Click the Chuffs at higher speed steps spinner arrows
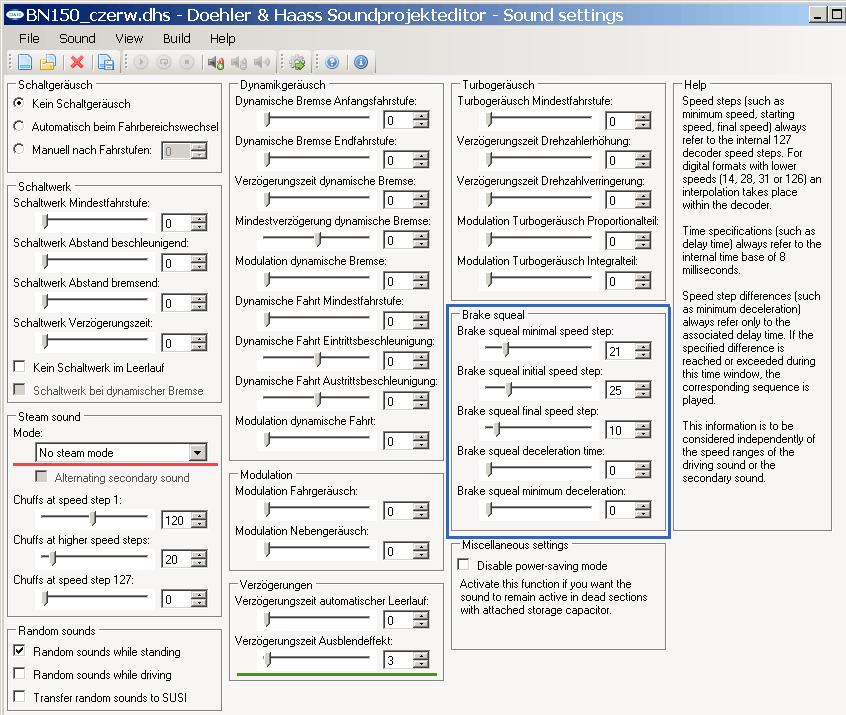The width and height of the screenshot is (846, 715). point(199,560)
